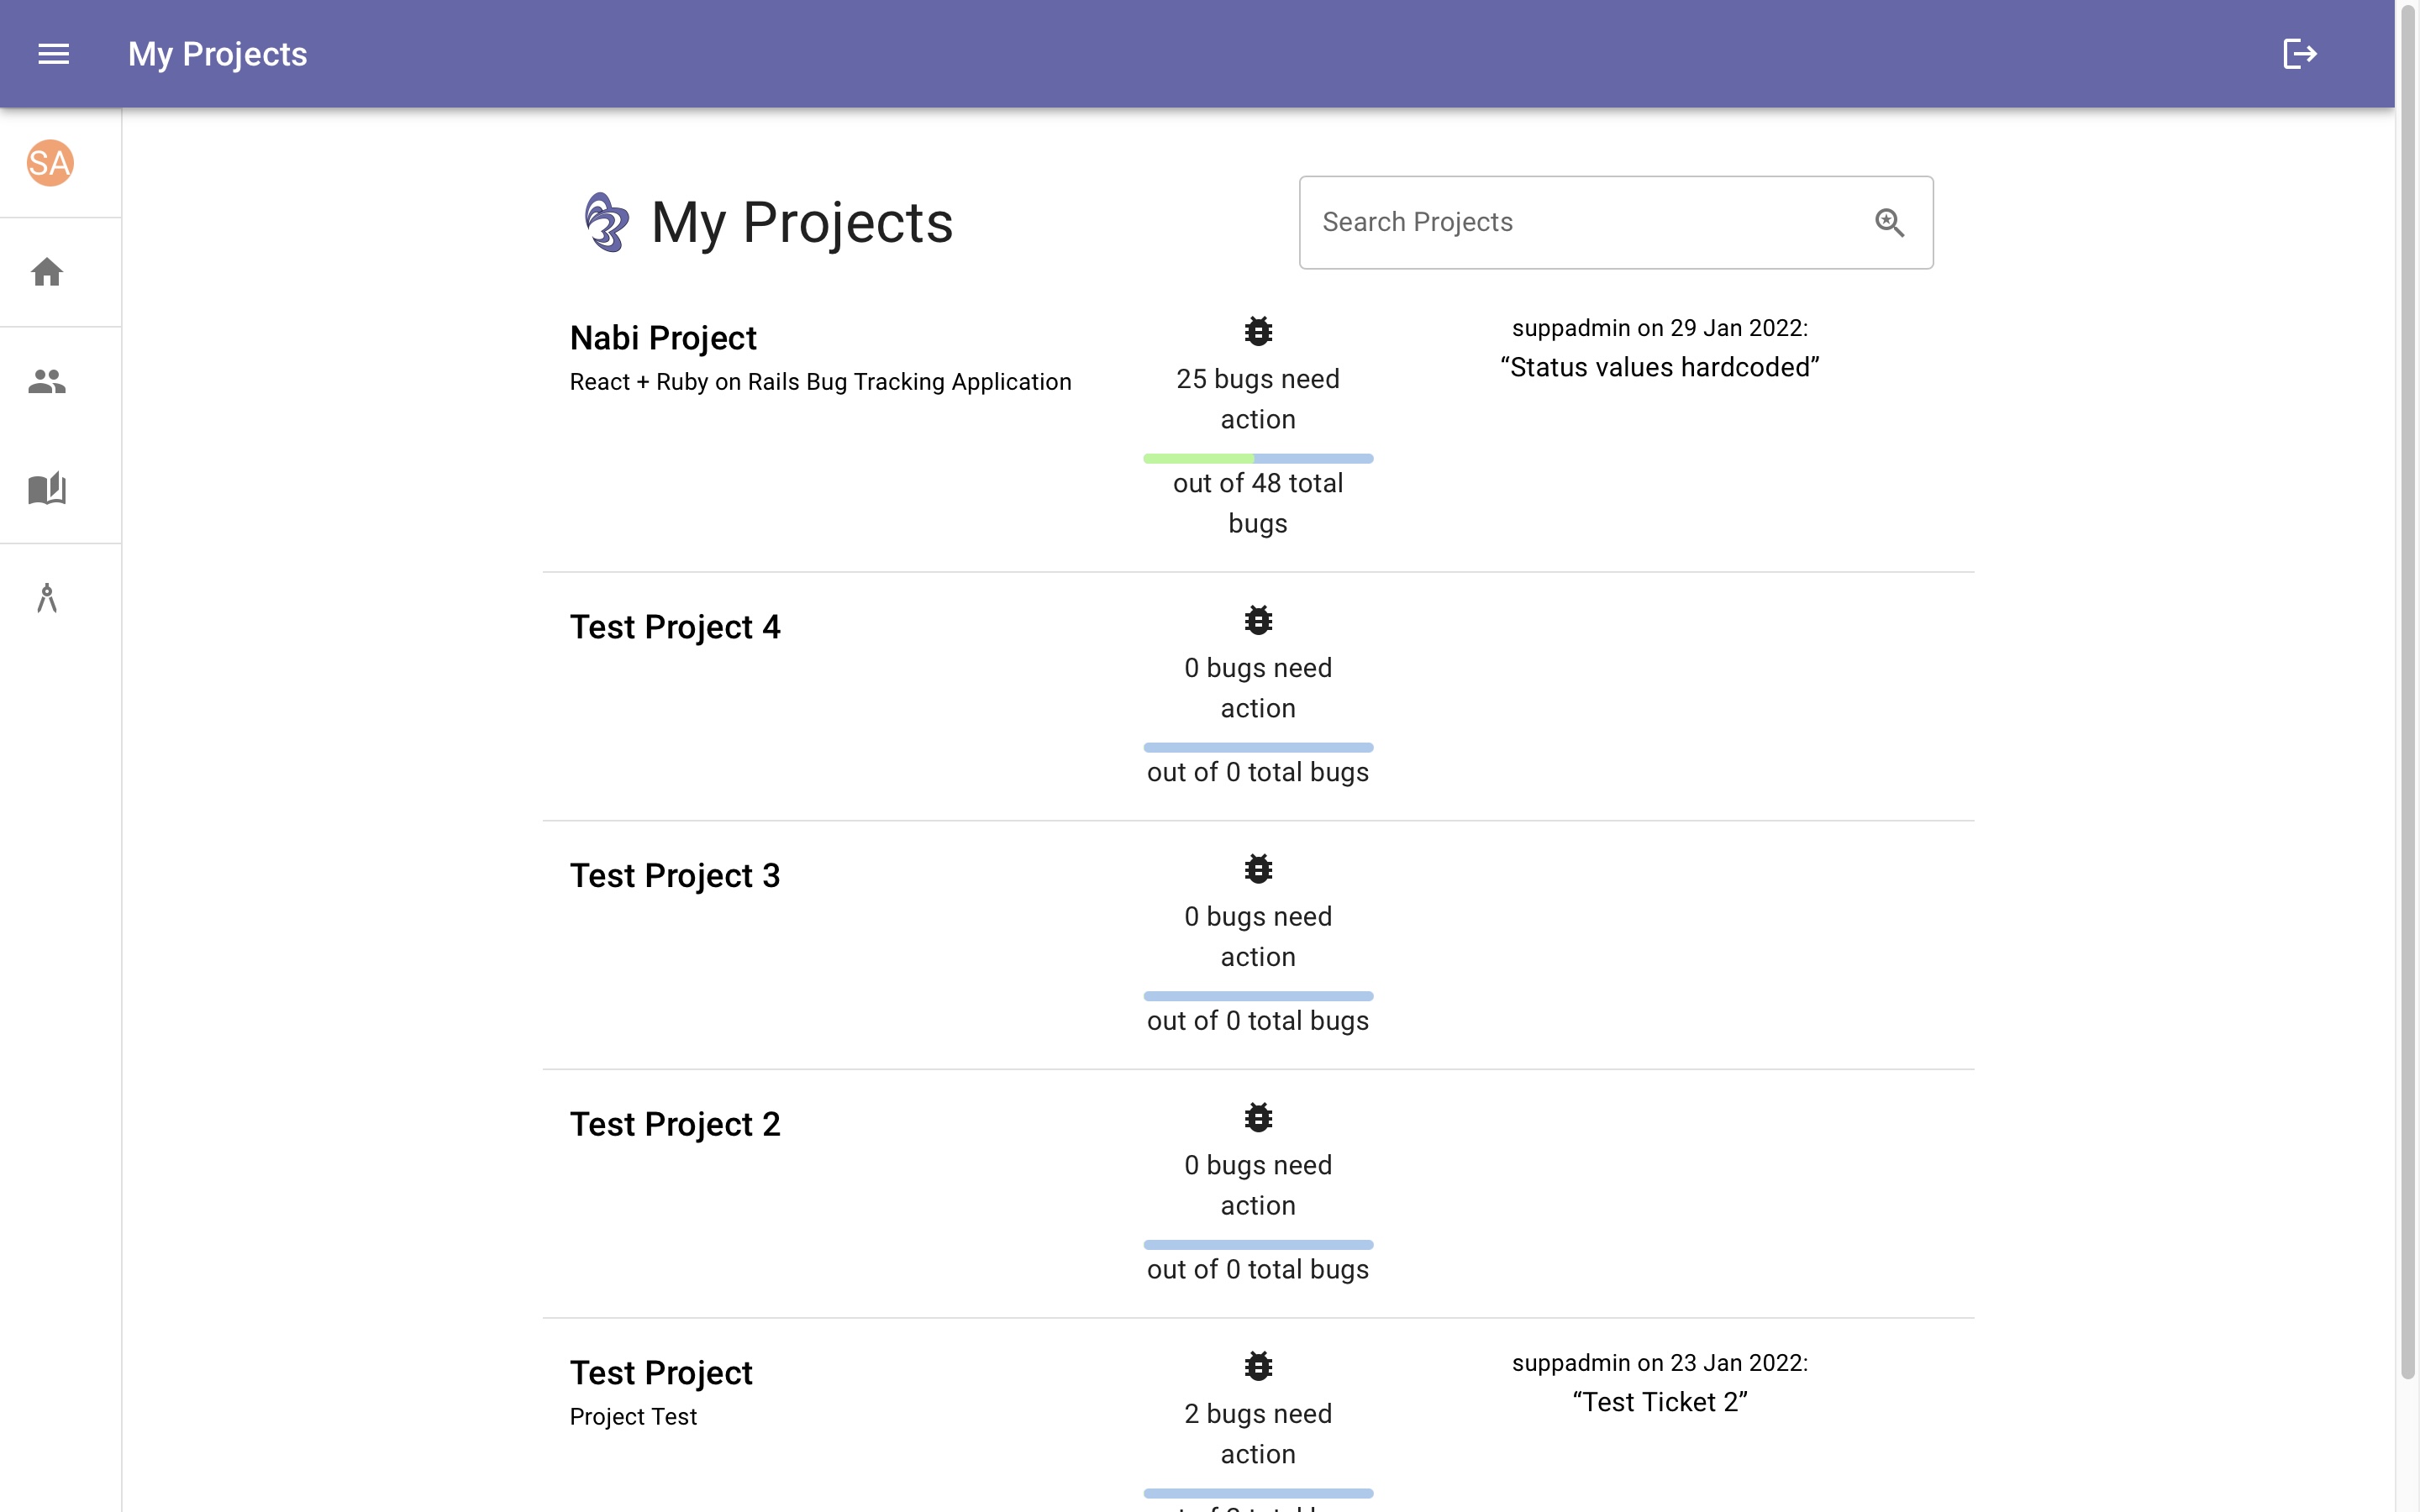The width and height of the screenshot is (2420, 1512).
Task: Click the bug icon for Test Project 4
Action: click(1257, 620)
